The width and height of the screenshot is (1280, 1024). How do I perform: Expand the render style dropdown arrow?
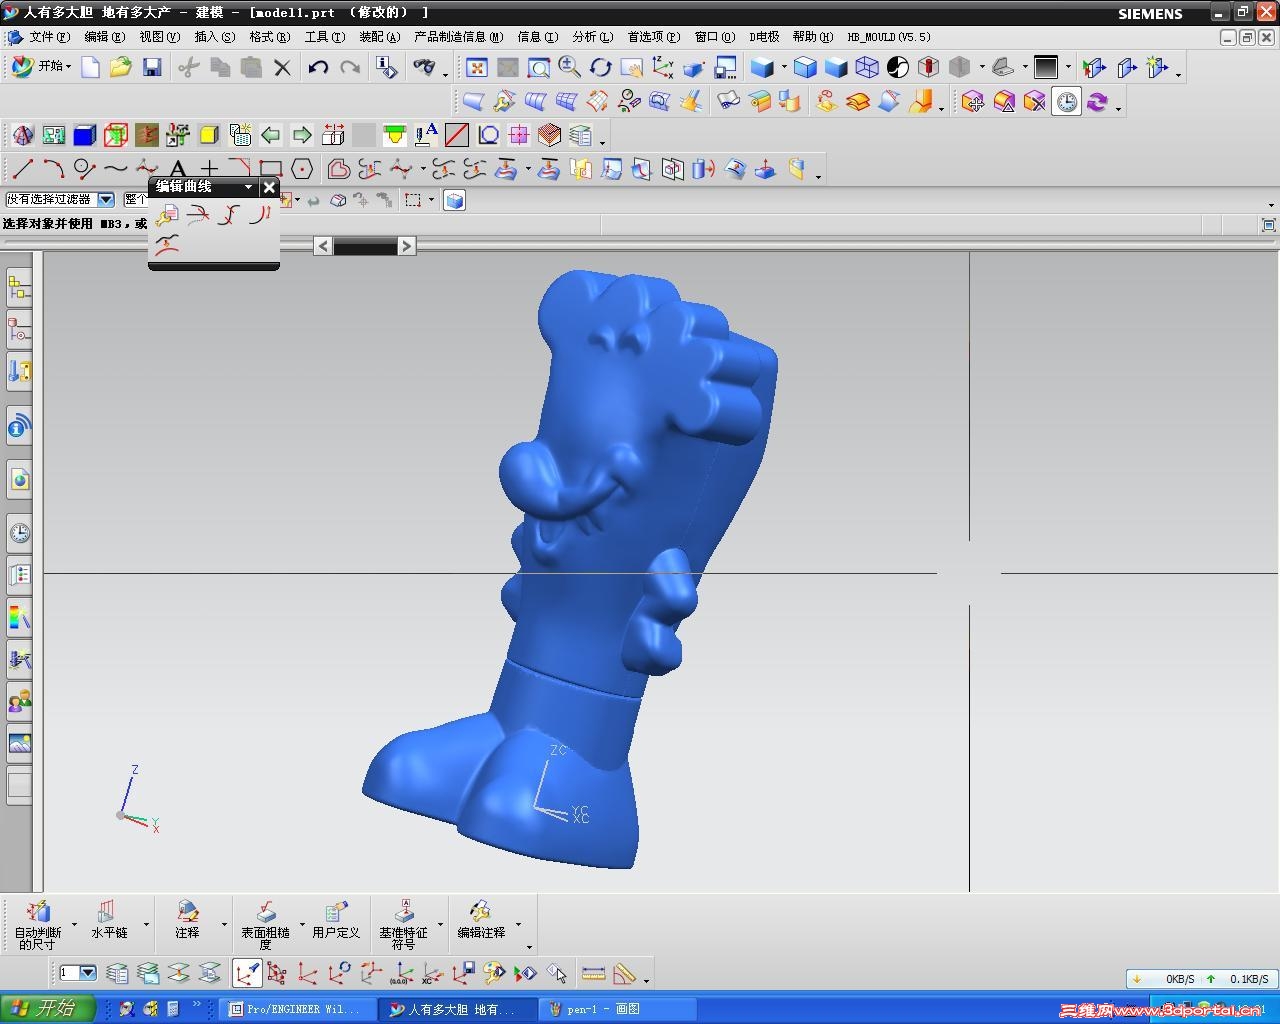pos(784,67)
